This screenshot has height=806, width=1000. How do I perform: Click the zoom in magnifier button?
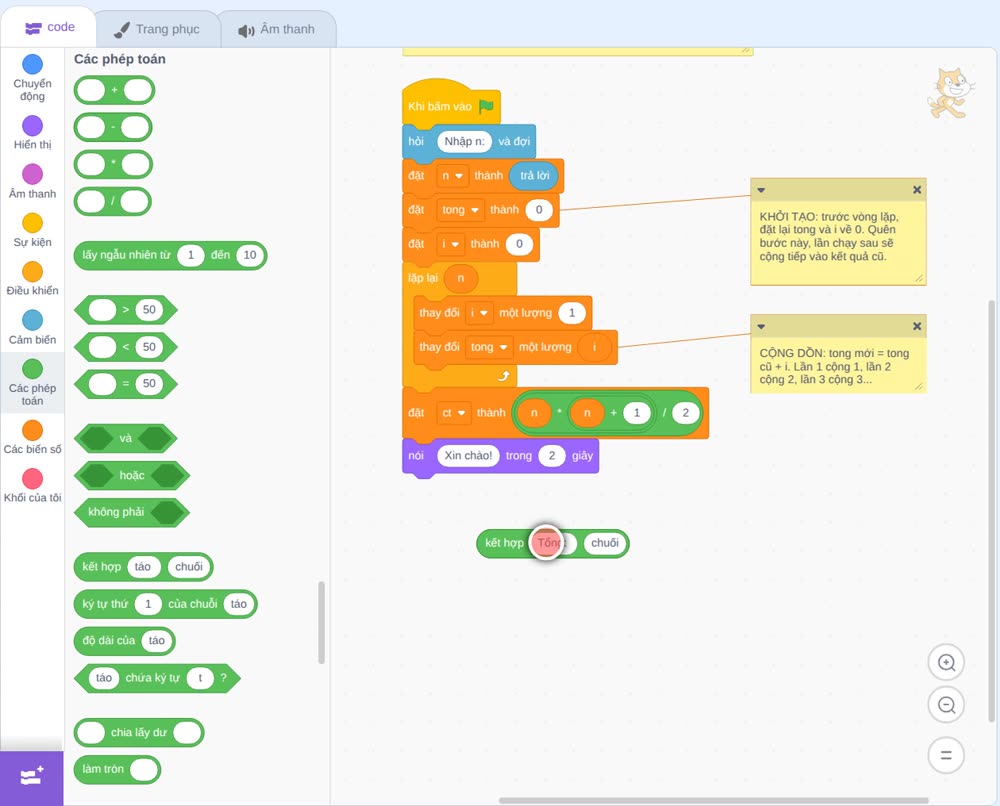[946, 663]
